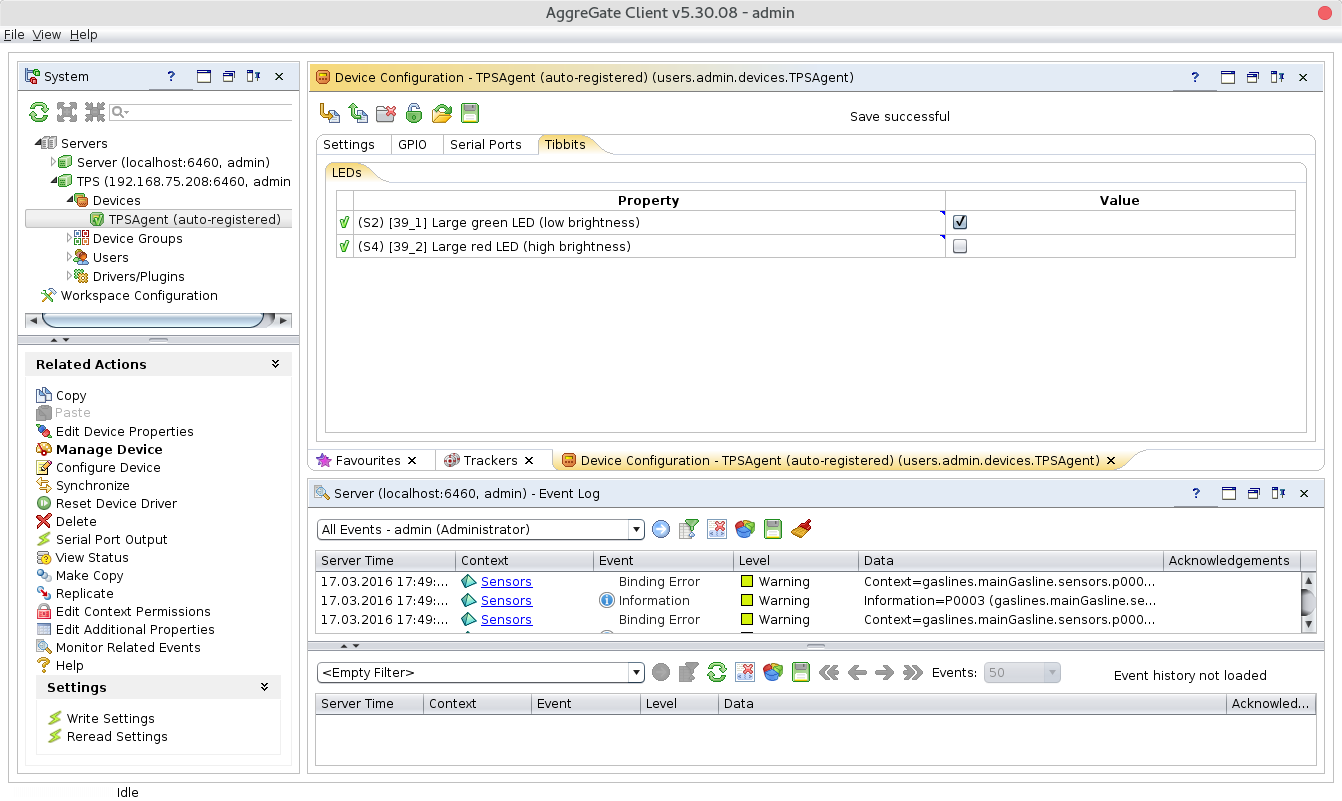Image resolution: width=1342 pixels, height=801 pixels.
Task: Click the broom clear icon in Event Log toolbar
Action: pyautogui.click(x=801, y=529)
